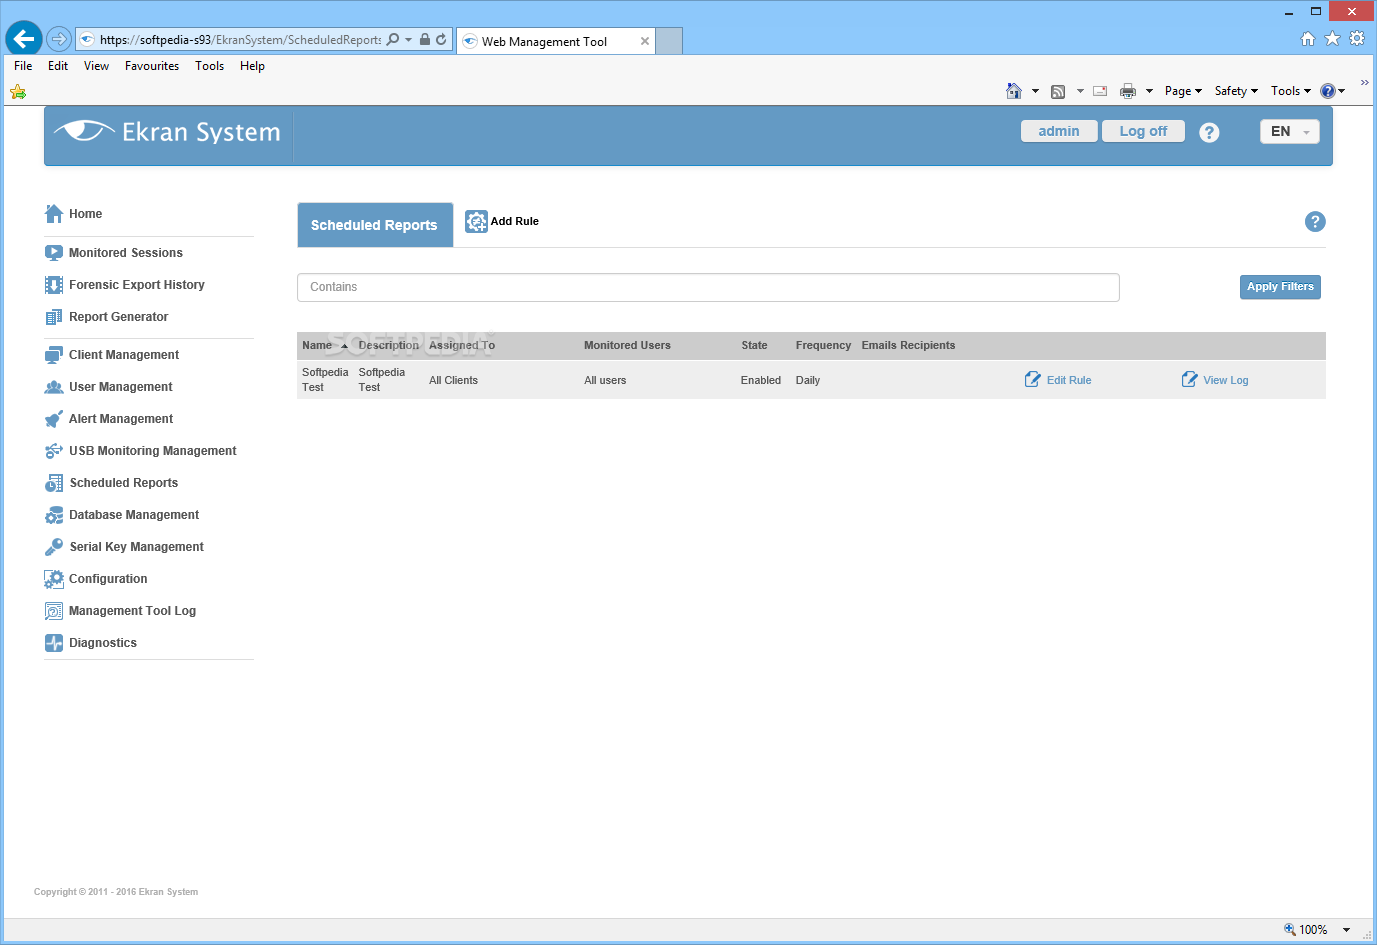Click the browser Back arrow button
This screenshot has width=1377, height=945.
(x=23, y=39)
